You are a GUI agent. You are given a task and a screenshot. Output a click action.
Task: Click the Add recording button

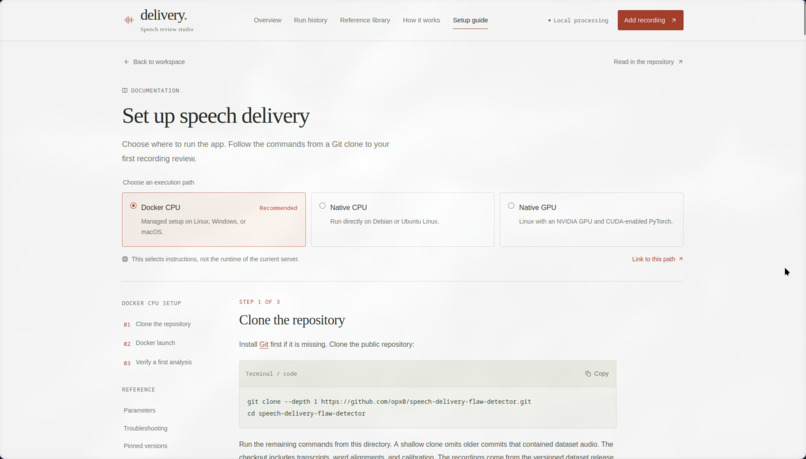pyautogui.click(x=650, y=20)
